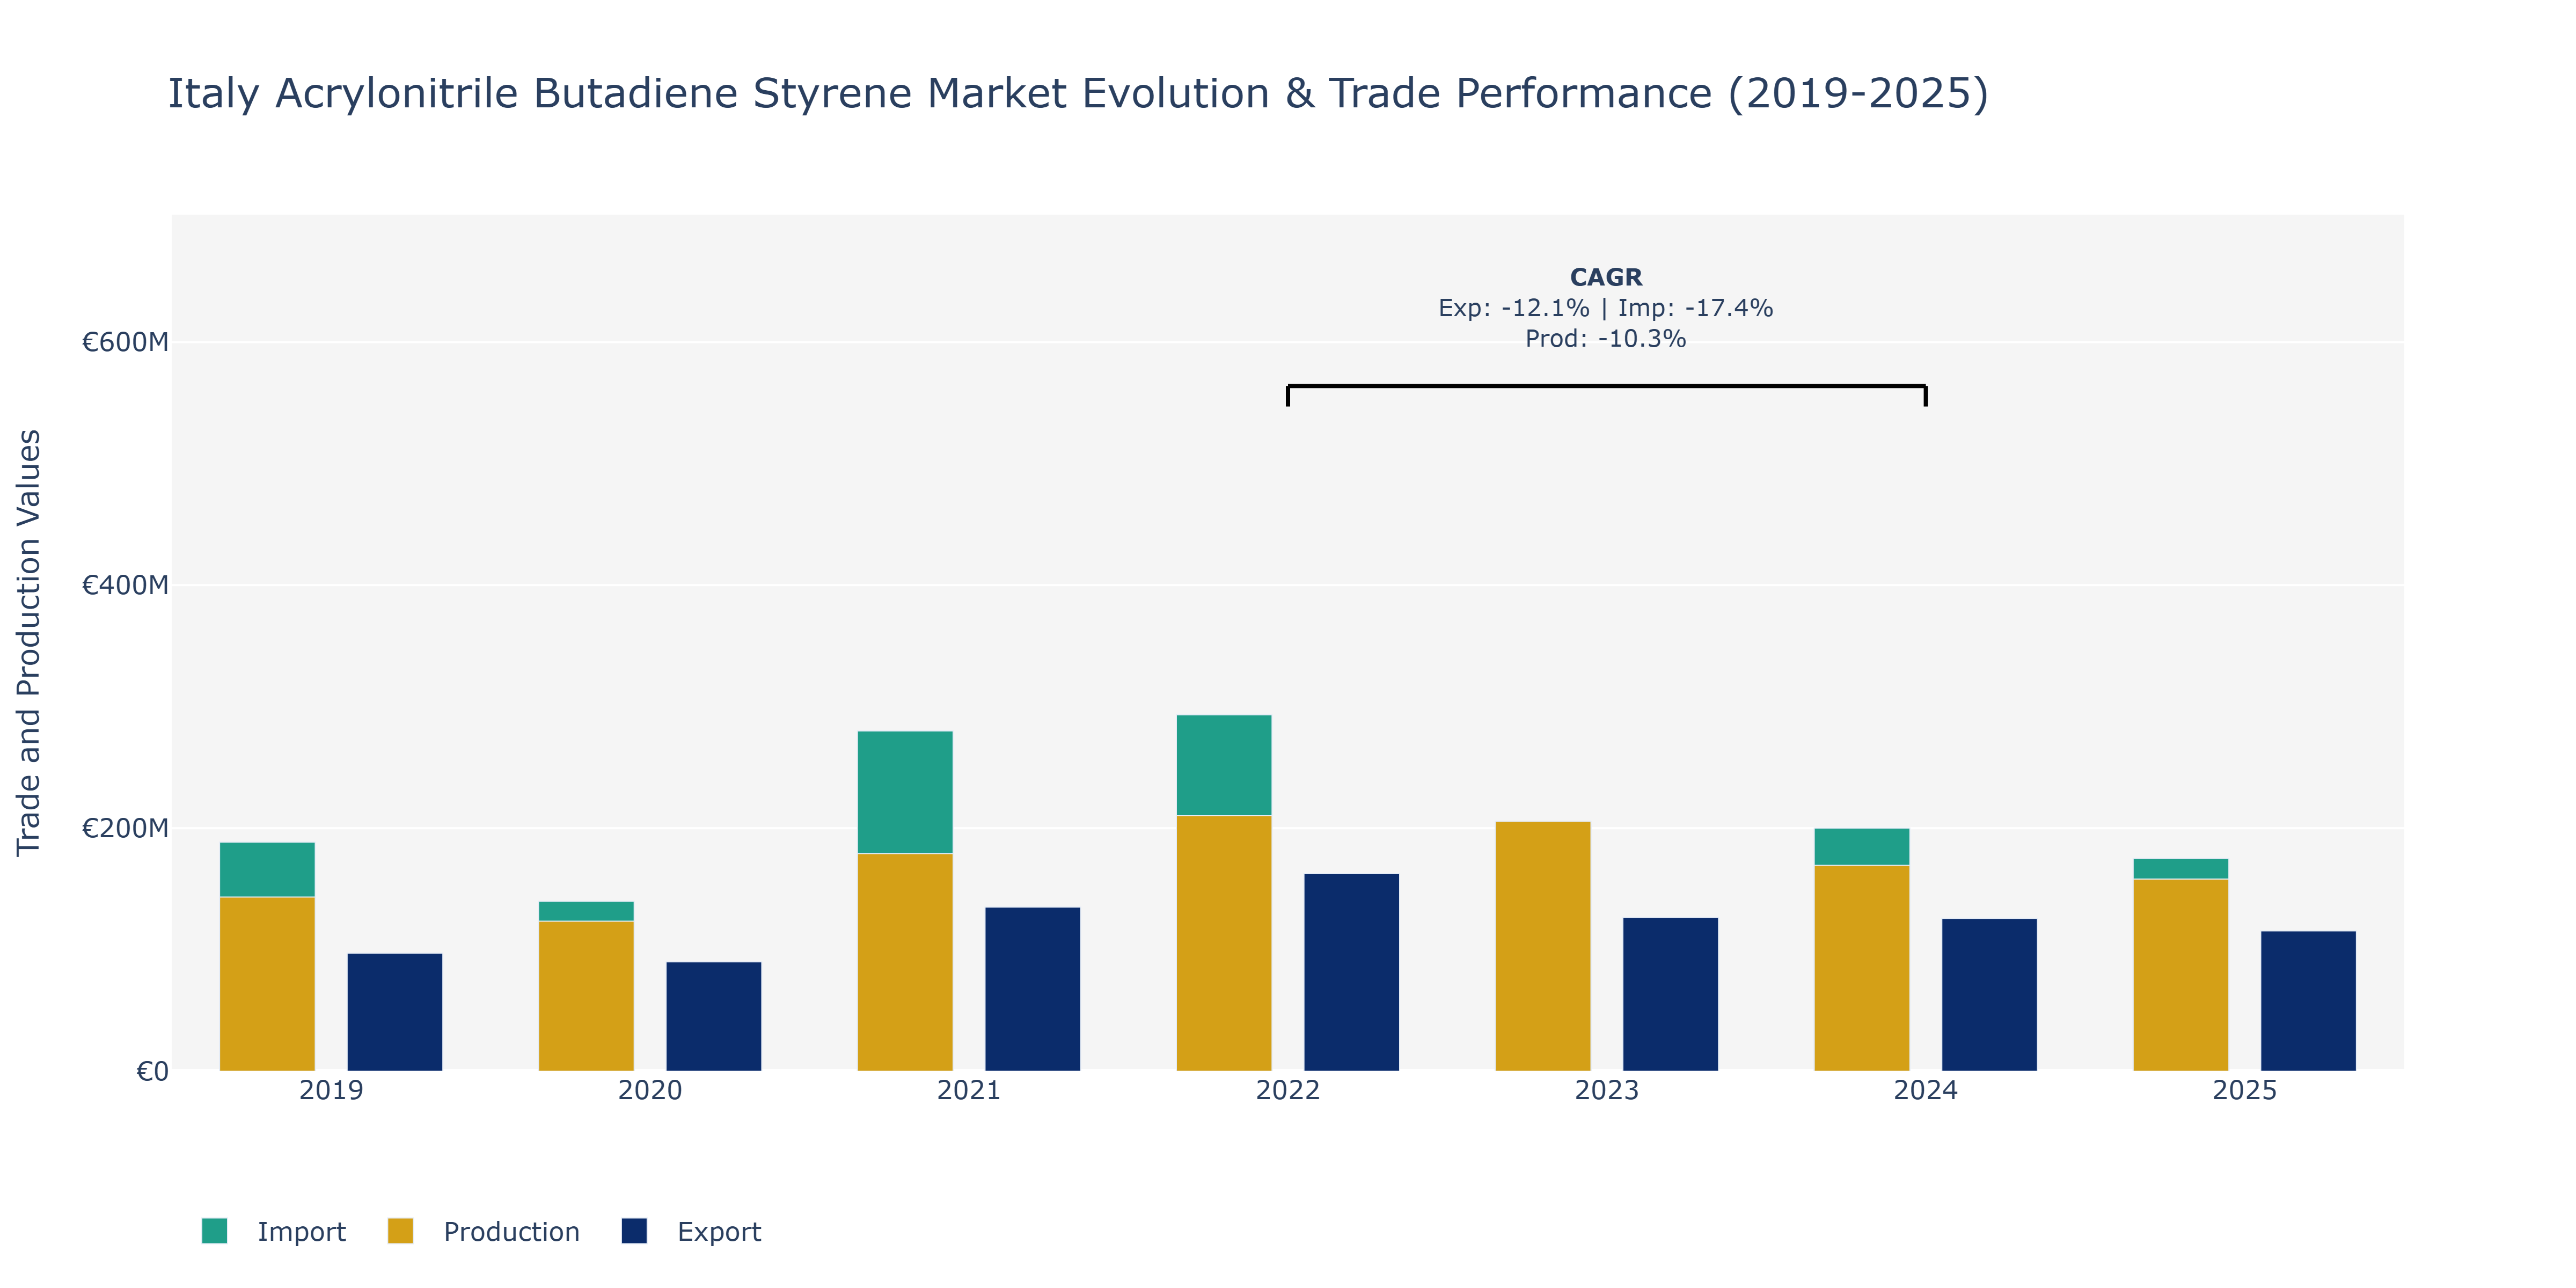Click the 2019 Export bar

tap(395, 1012)
